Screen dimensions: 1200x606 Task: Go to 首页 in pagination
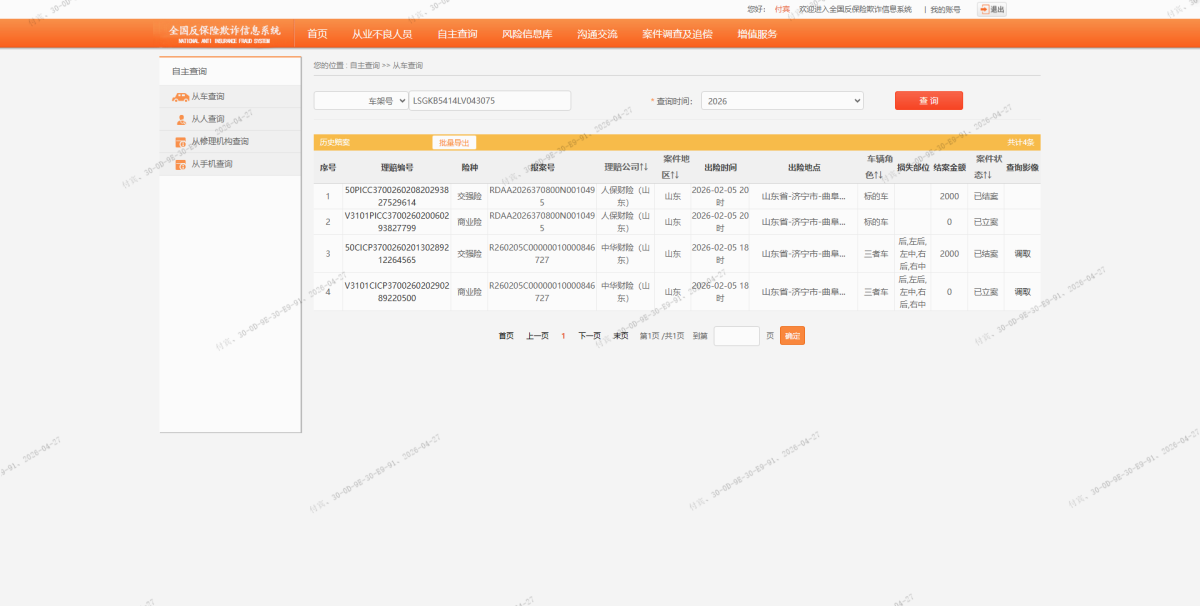point(506,336)
